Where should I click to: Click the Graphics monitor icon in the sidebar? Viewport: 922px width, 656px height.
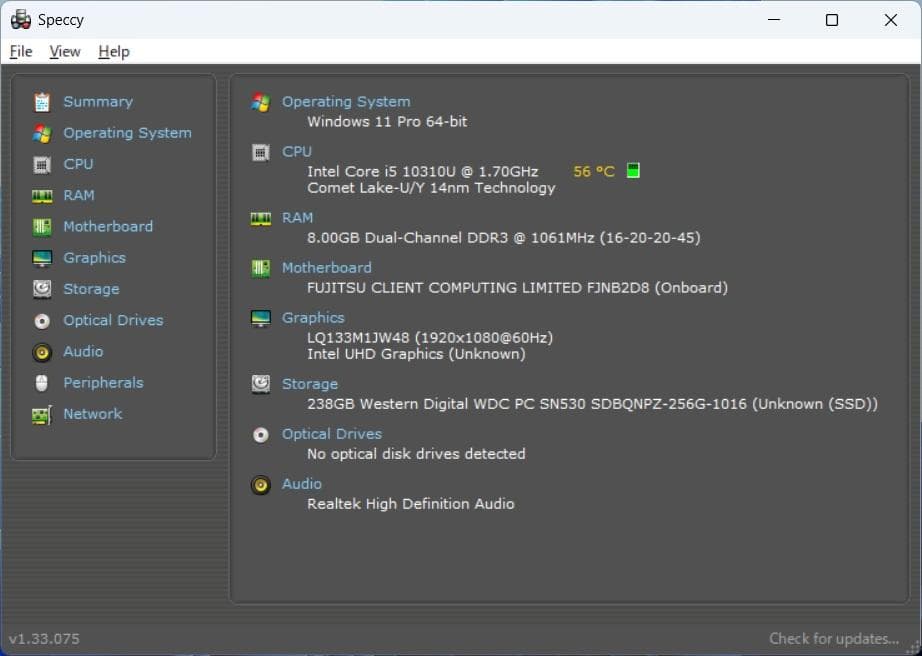41,257
